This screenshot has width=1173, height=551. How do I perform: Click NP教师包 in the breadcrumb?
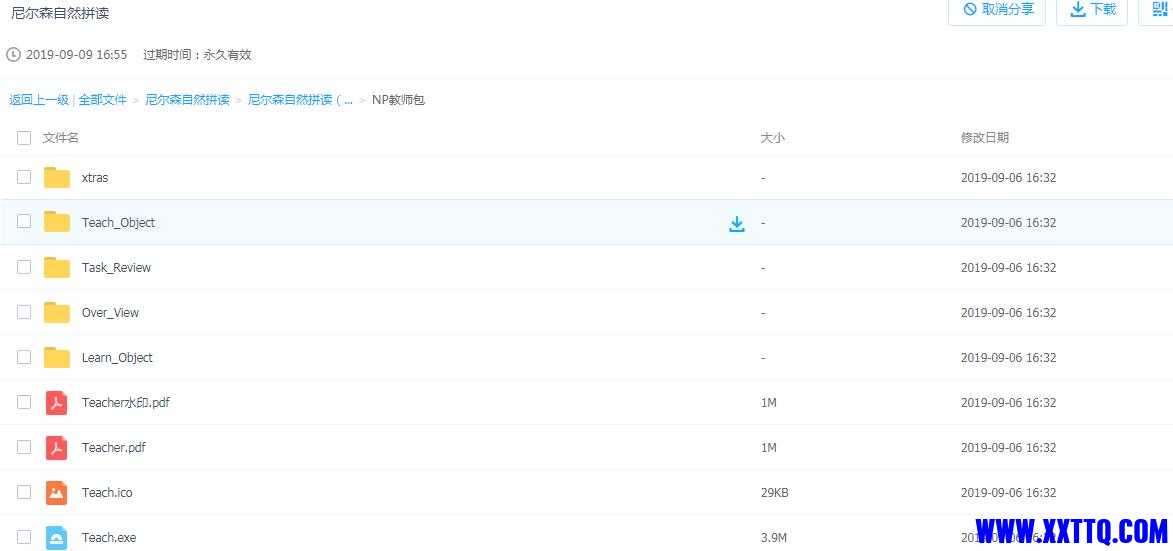(398, 99)
